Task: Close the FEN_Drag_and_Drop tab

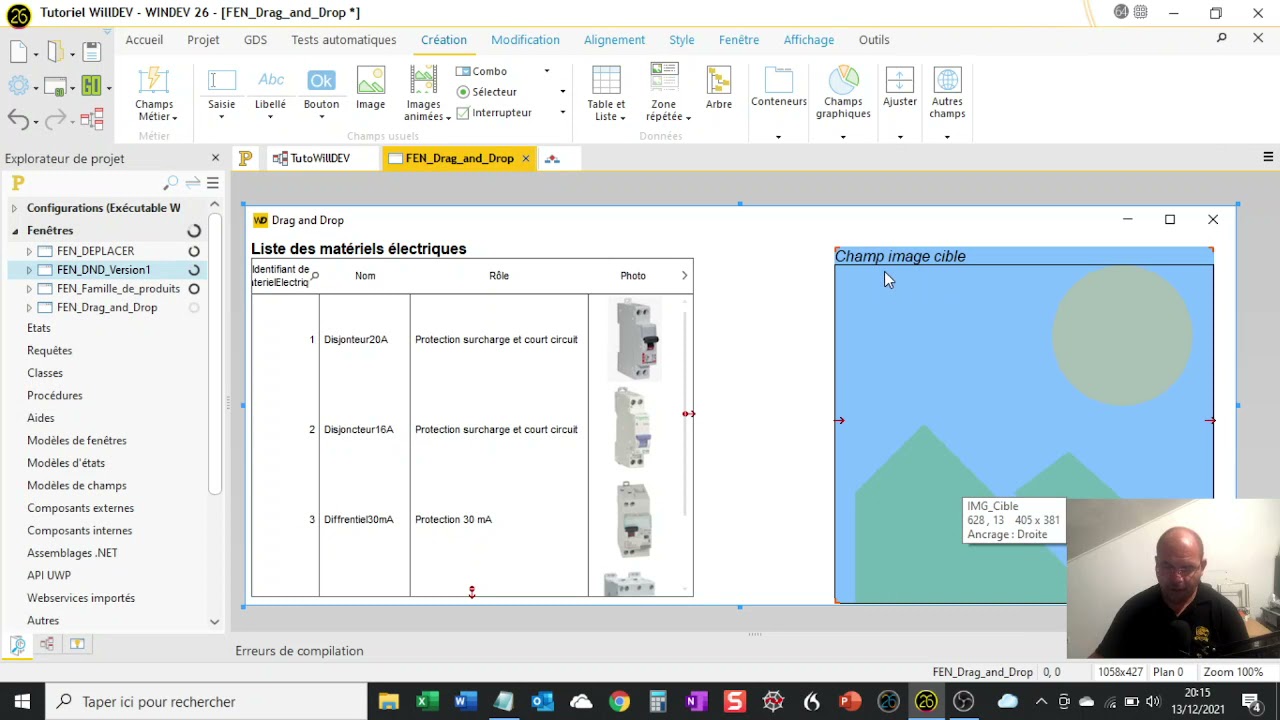Action: coord(525,158)
